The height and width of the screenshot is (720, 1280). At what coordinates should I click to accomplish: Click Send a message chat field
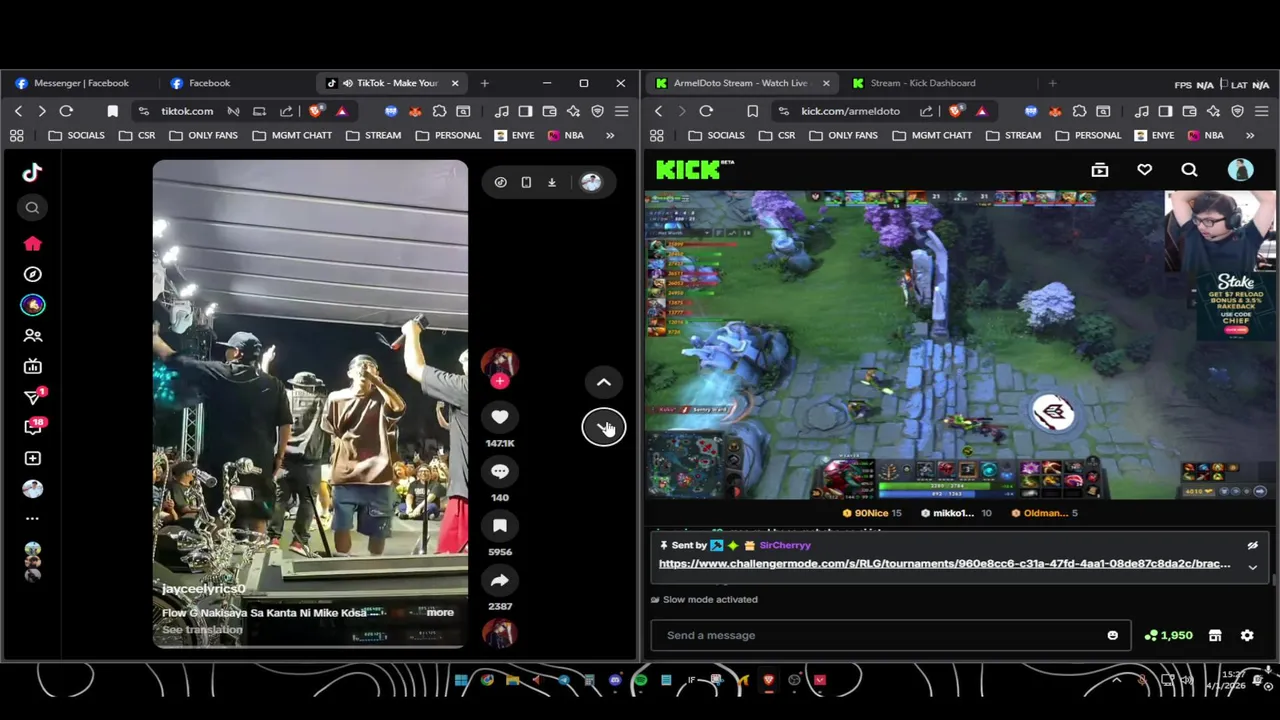pyautogui.click(x=890, y=635)
